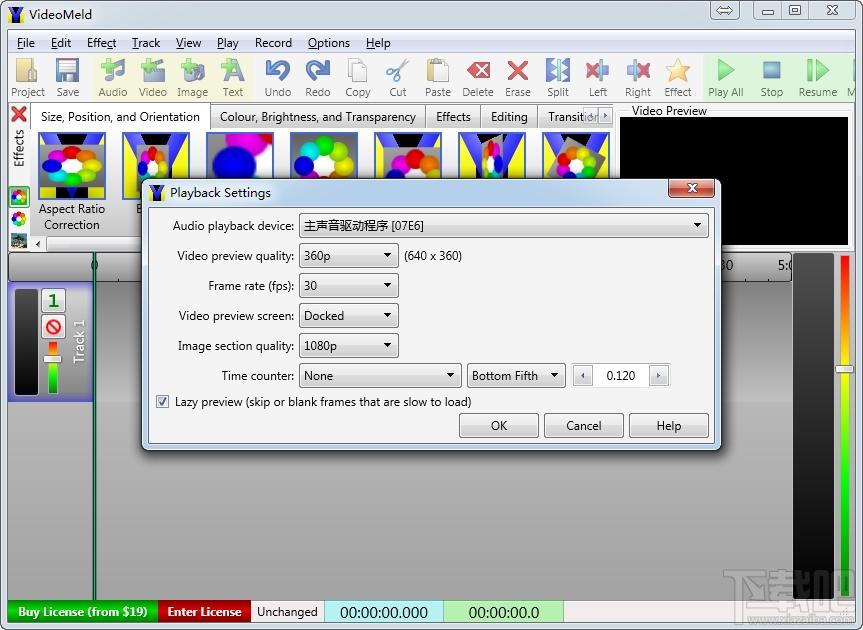Click the Project toolbar icon

[x=27, y=77]
